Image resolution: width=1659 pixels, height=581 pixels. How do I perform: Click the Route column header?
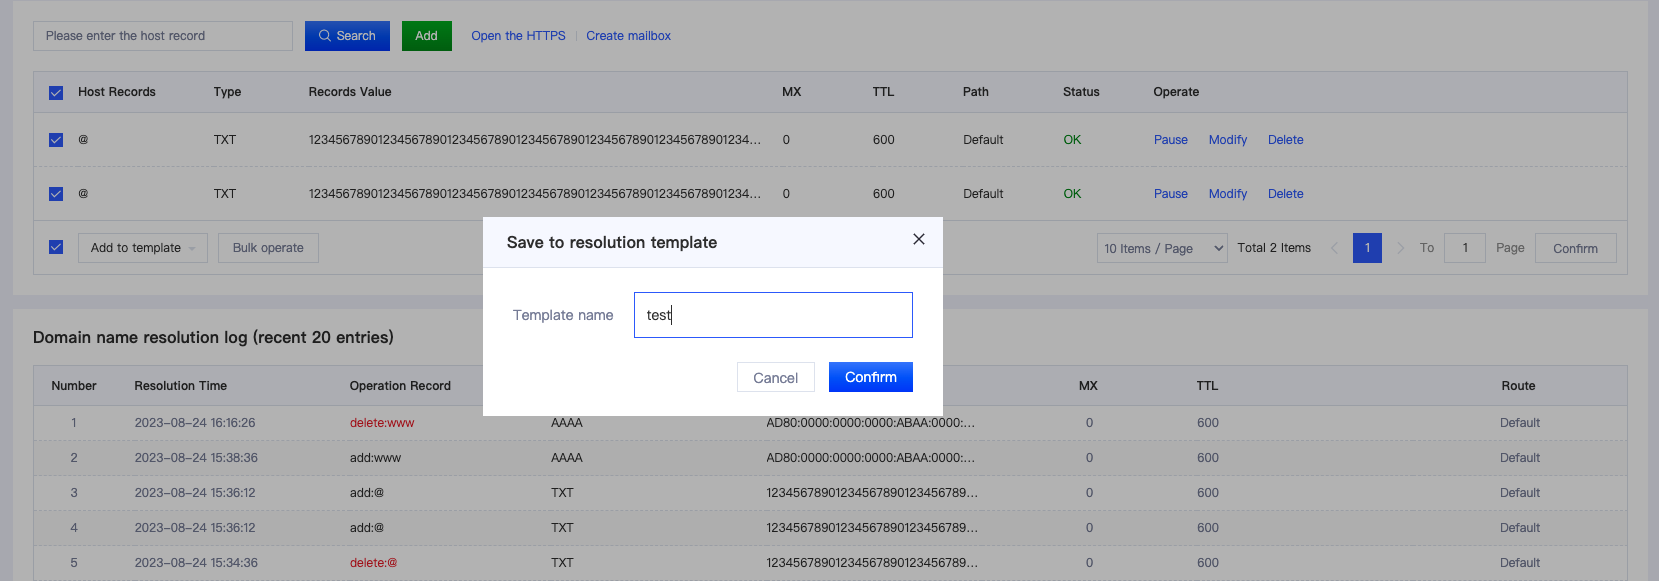pos(1518,386)
